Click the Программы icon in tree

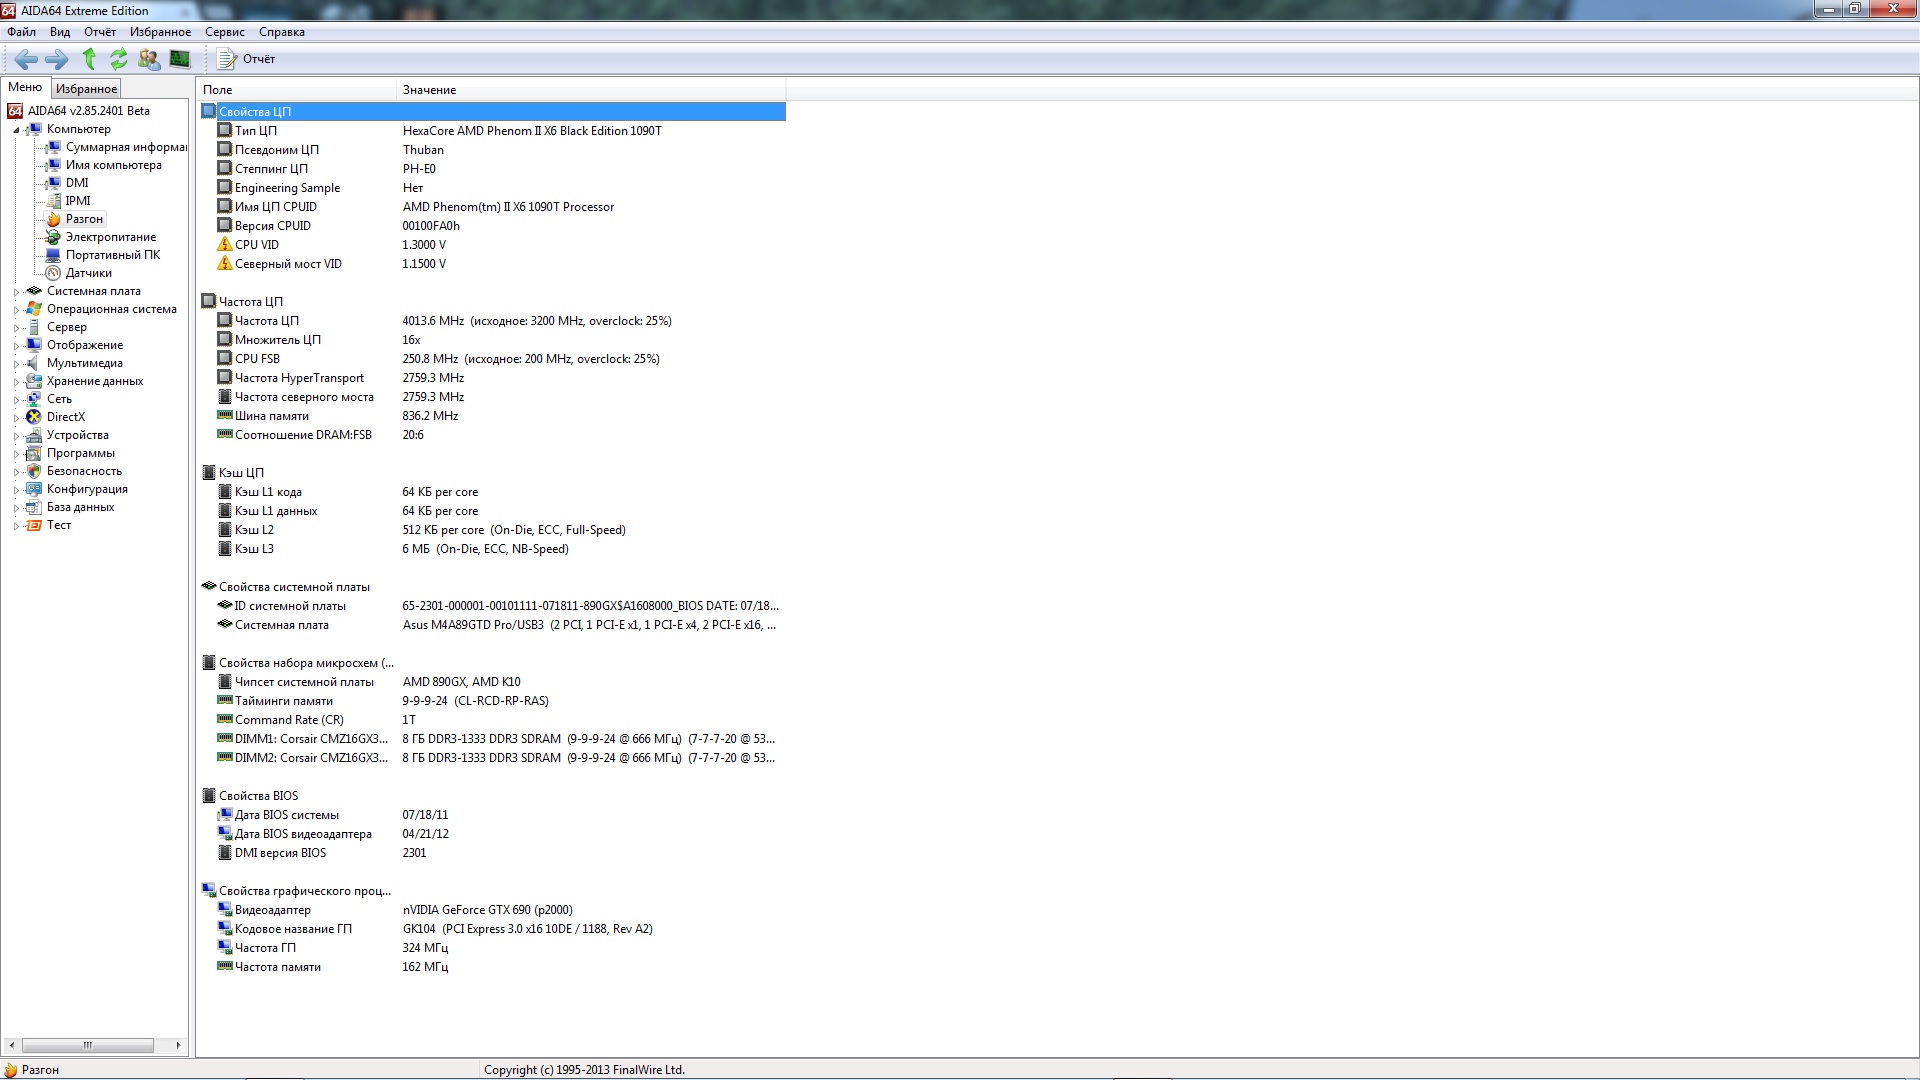(x=34, y=453)
